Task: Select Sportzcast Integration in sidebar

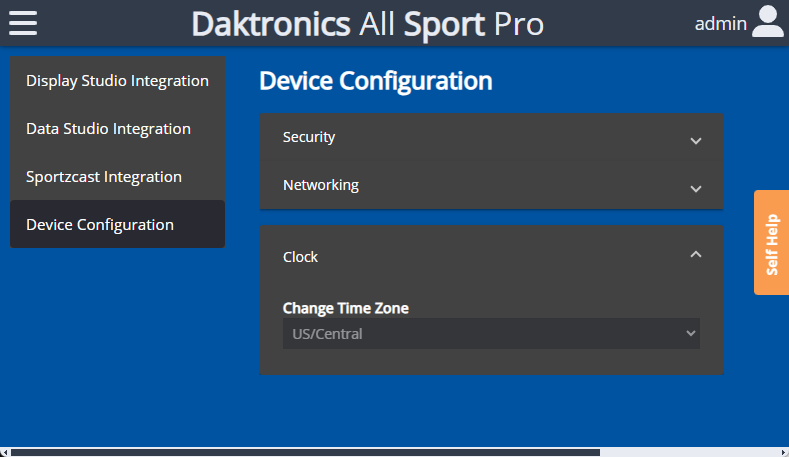Action: point(104,177)
